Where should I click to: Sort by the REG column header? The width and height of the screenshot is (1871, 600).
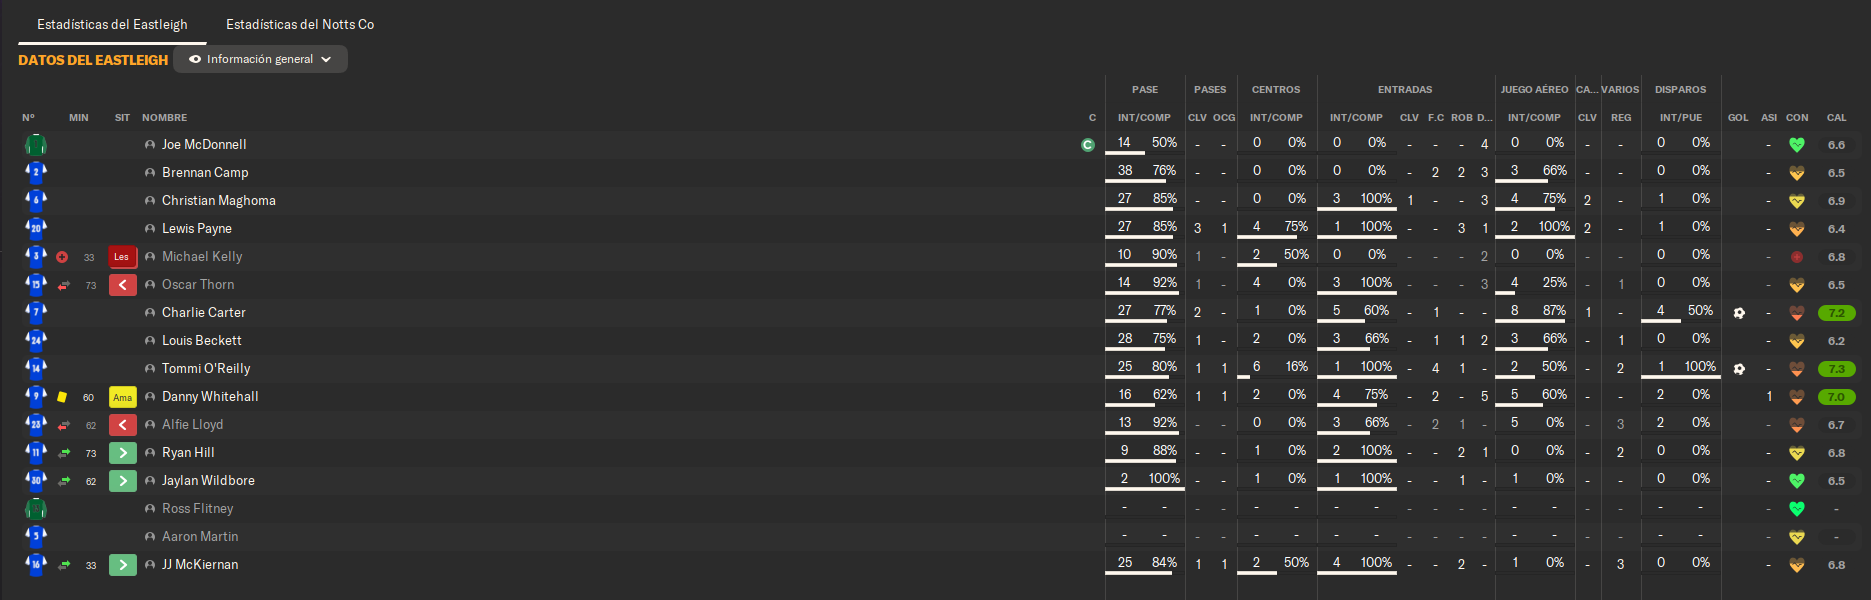tap(1621, 118)
